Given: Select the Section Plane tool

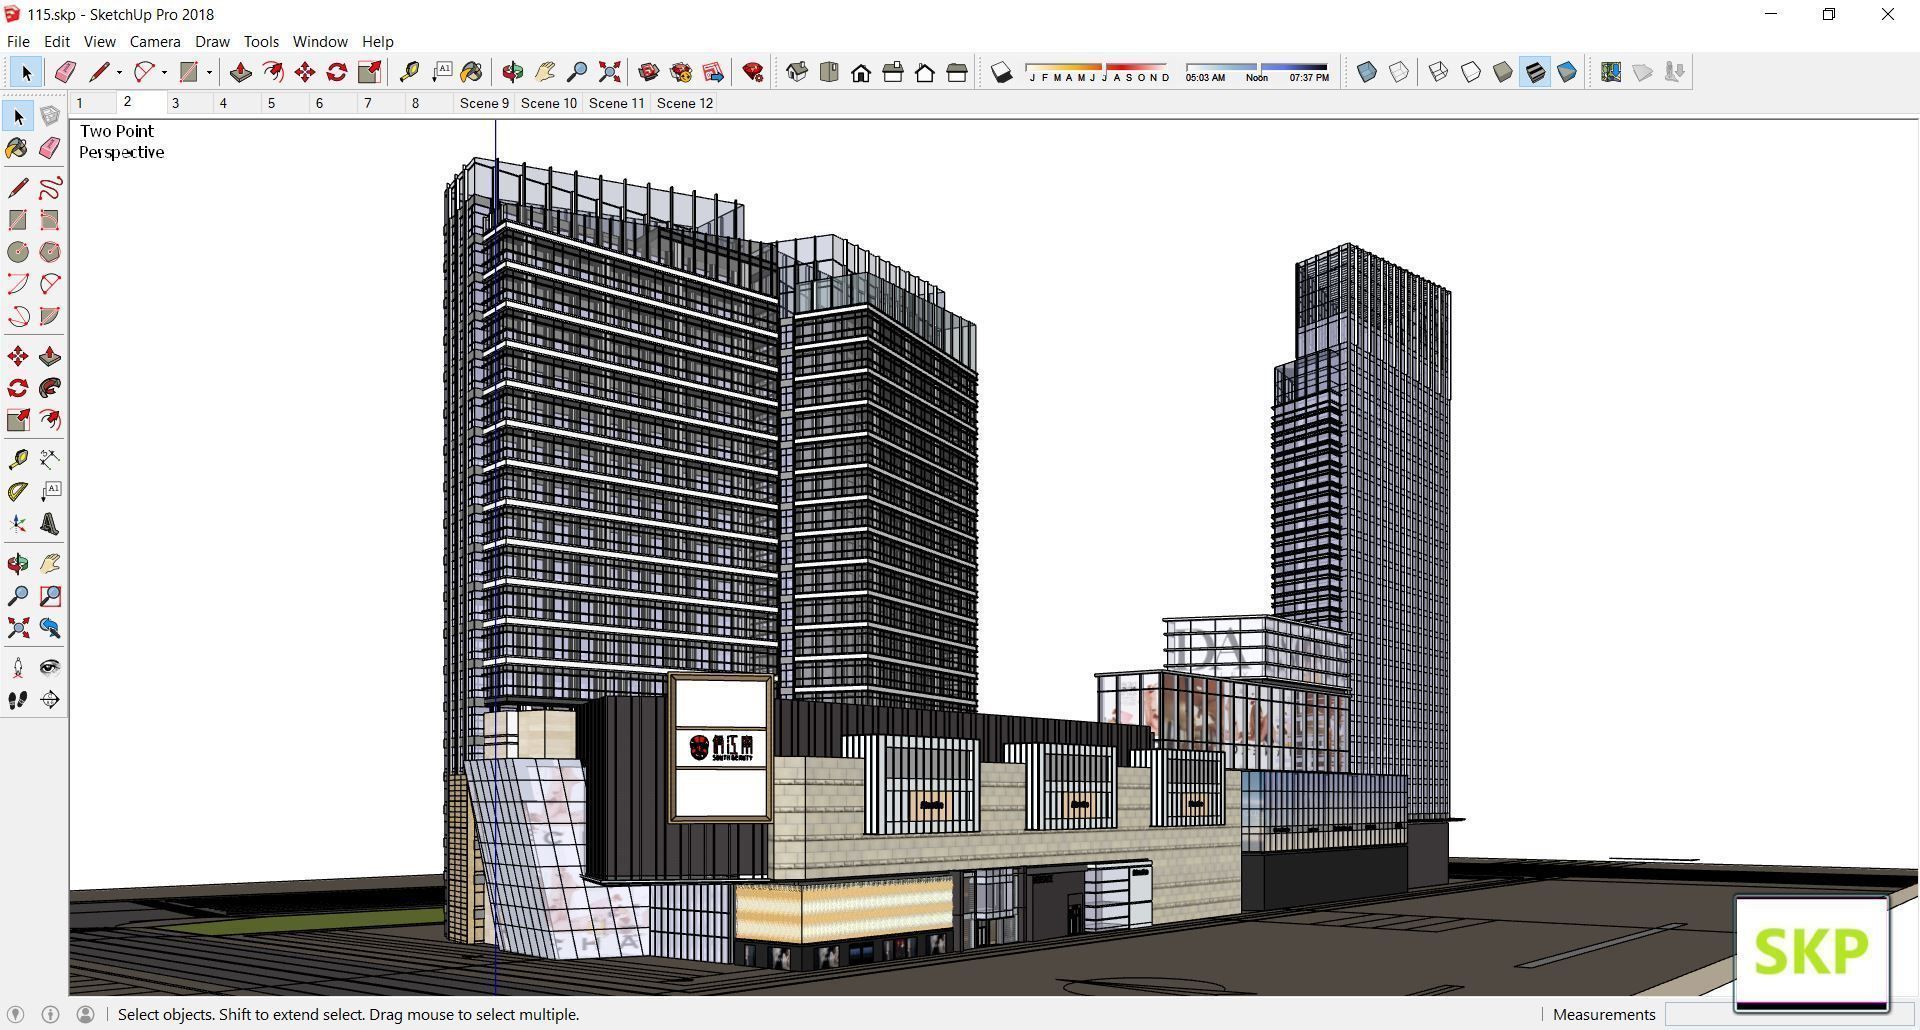Looking at the screenshot, I should tap(50, 700).
